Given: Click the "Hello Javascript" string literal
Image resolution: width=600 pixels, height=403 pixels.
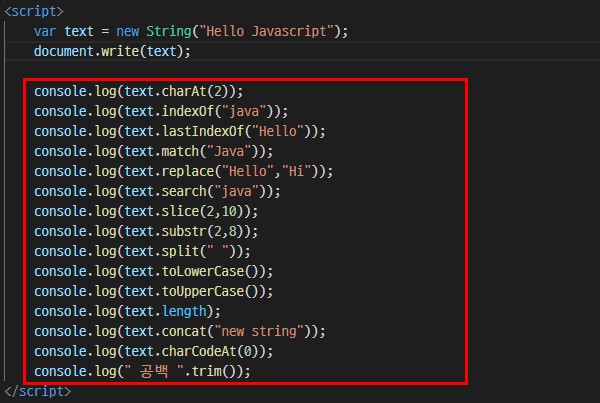Looking at the screenshot, I should [x=266, y=31].
